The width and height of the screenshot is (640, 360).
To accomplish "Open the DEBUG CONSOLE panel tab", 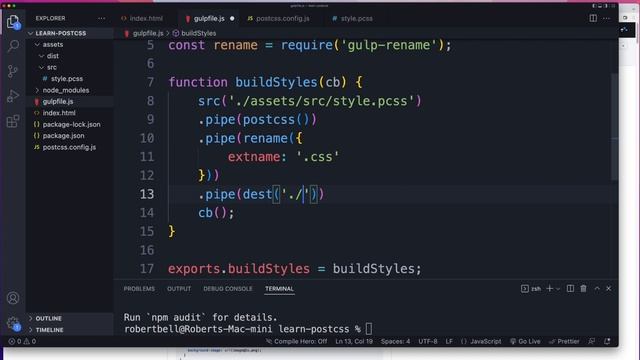I will click(228, 289).
